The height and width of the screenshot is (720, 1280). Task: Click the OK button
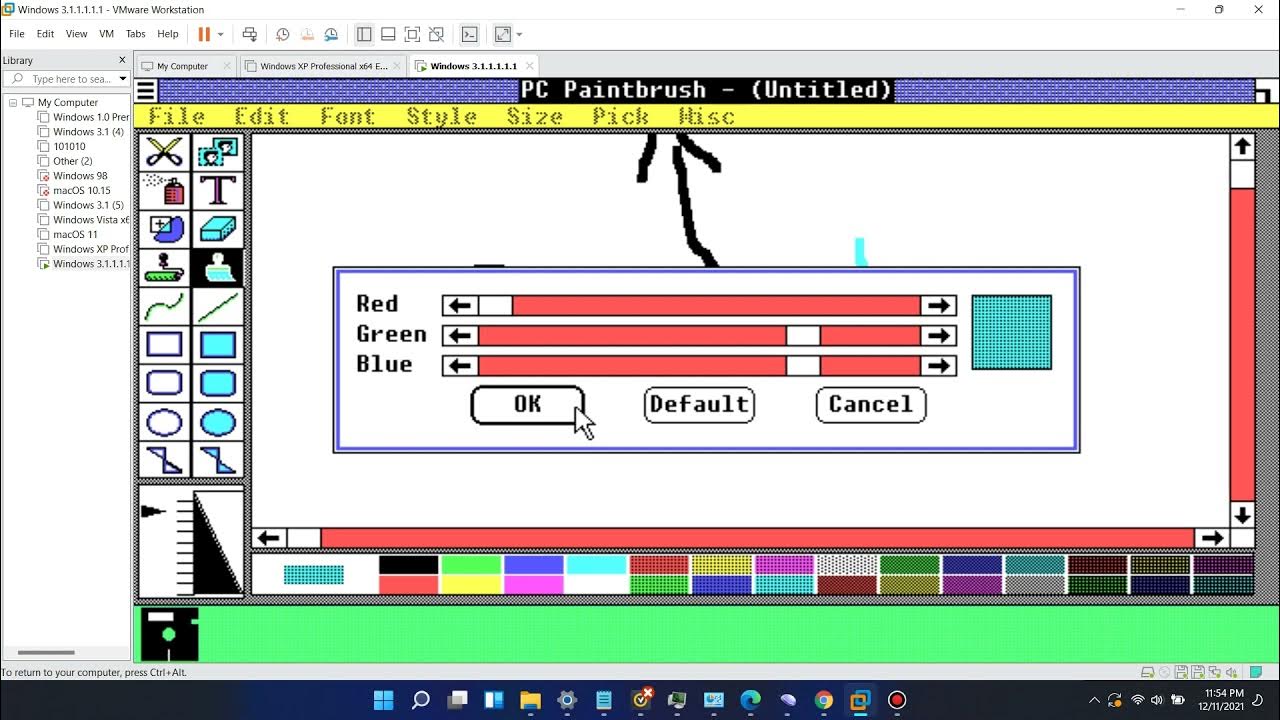(x=528, y=405)
